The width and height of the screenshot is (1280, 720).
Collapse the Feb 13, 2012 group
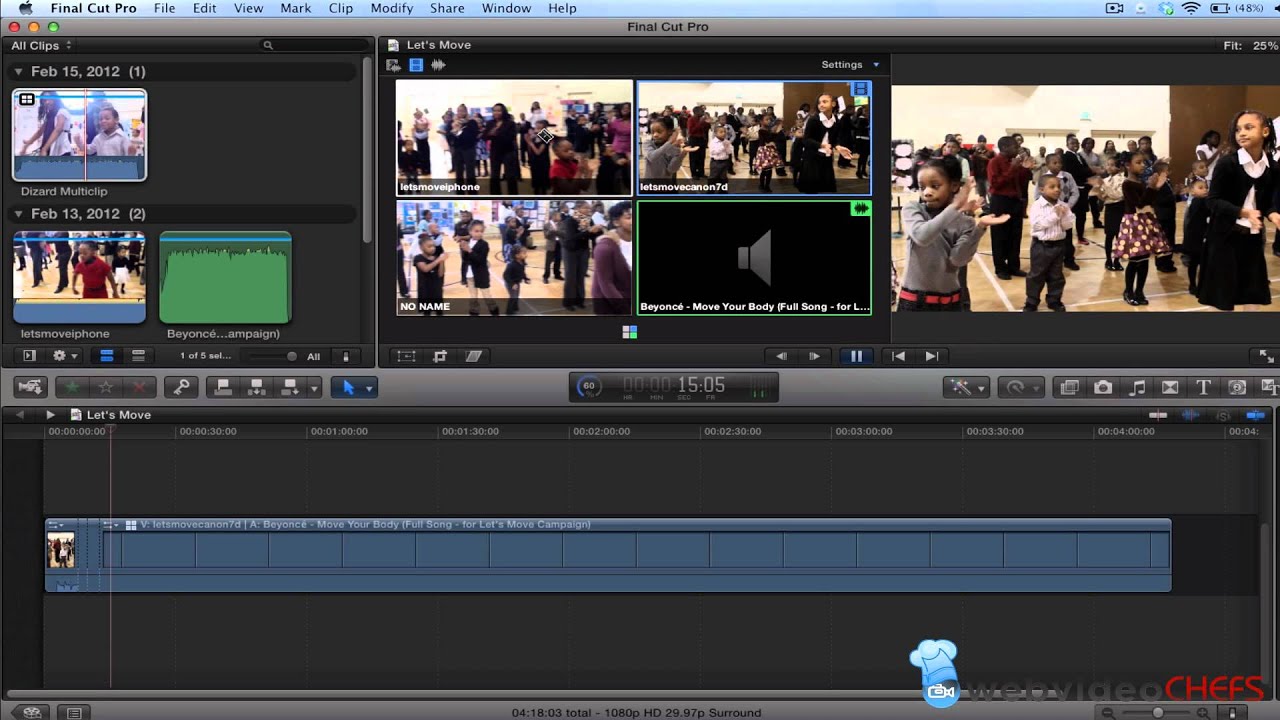18,214
